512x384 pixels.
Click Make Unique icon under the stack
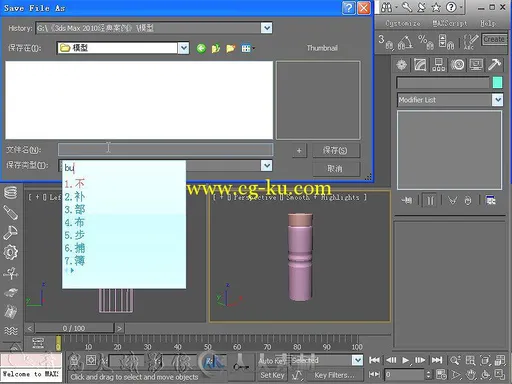coord(452,200)
